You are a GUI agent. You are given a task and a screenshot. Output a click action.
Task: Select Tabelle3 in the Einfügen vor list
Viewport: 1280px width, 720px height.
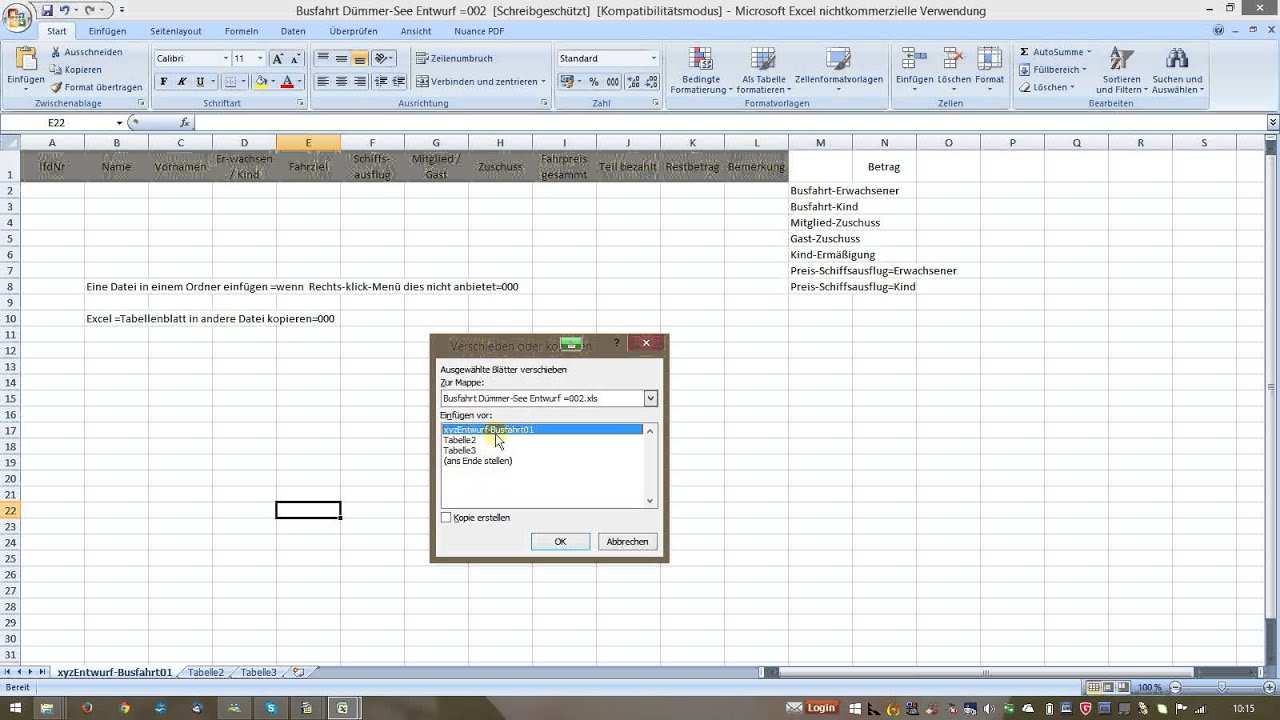pyautogui.click(x=460, y=451)
